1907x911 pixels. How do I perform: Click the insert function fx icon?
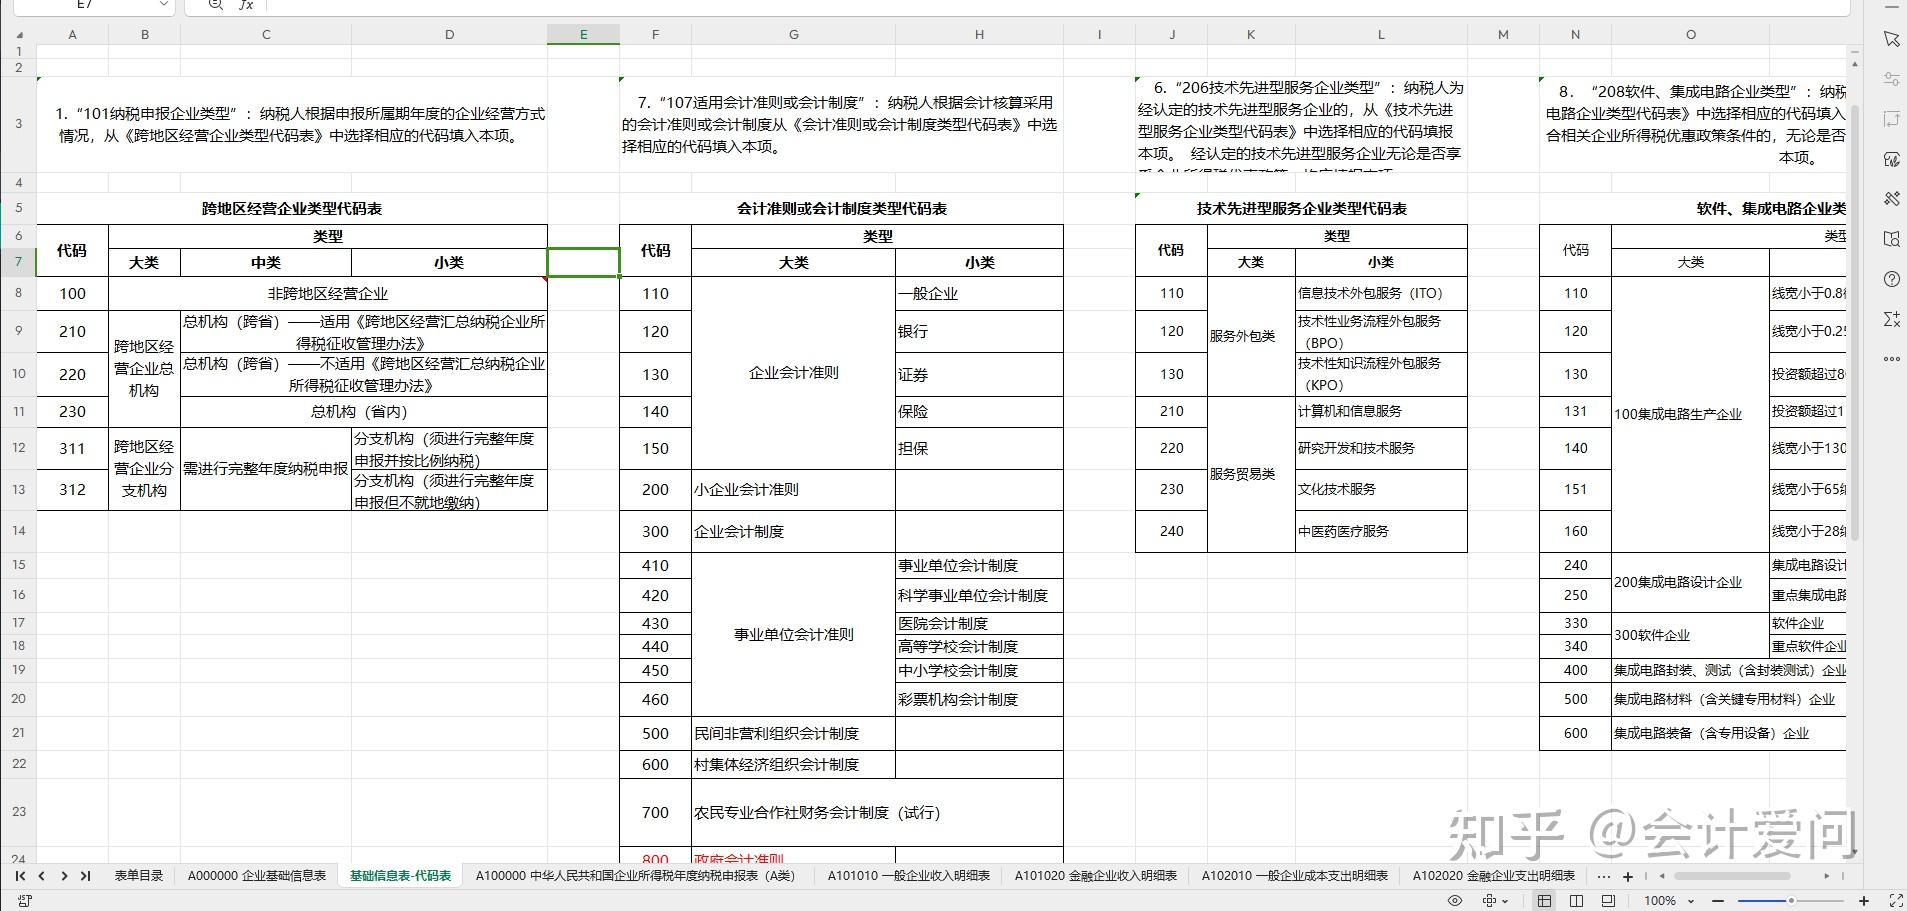pos(246,5)
